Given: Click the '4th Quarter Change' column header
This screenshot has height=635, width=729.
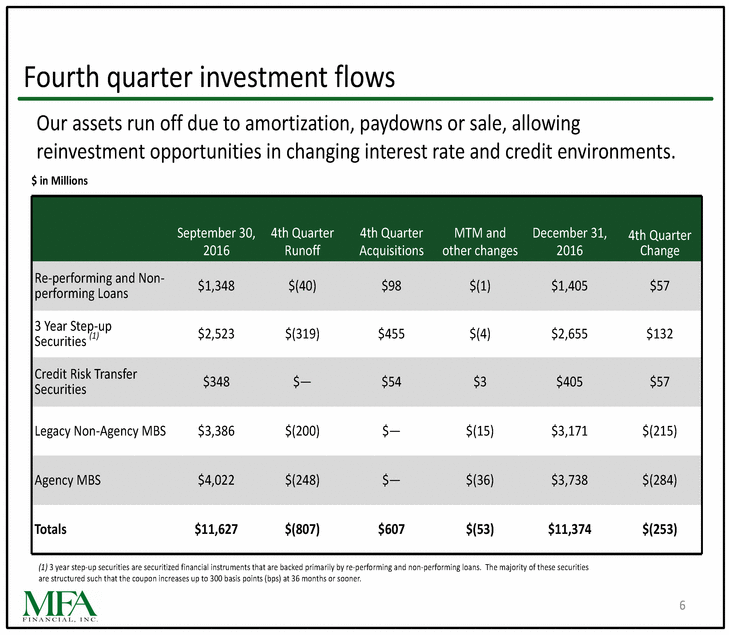Looking at the screenshot, I should tap(659, 243).
